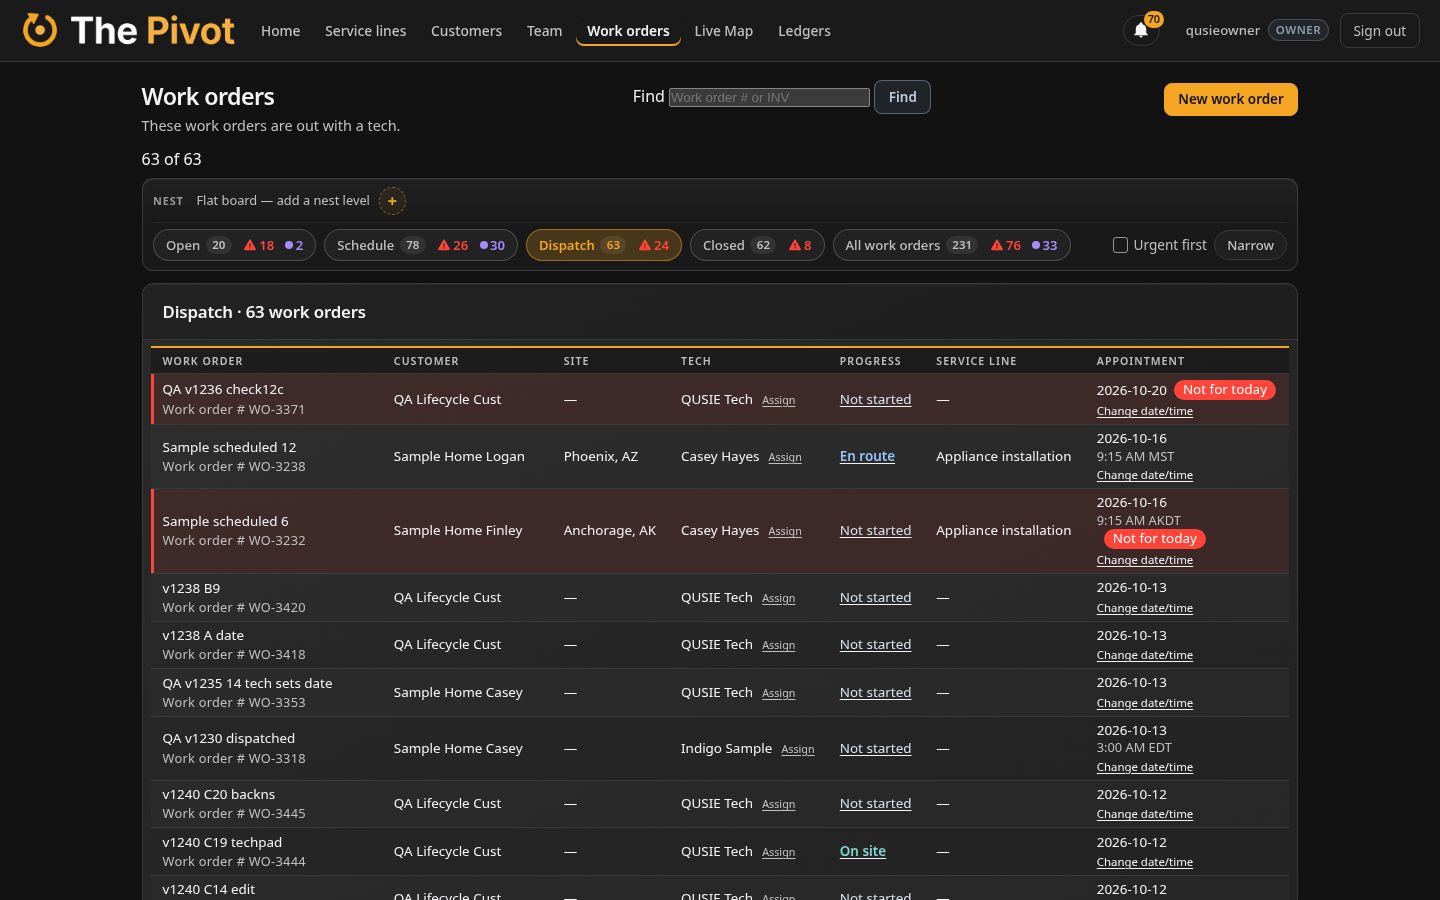Open the Customers page

click(466, 31)
